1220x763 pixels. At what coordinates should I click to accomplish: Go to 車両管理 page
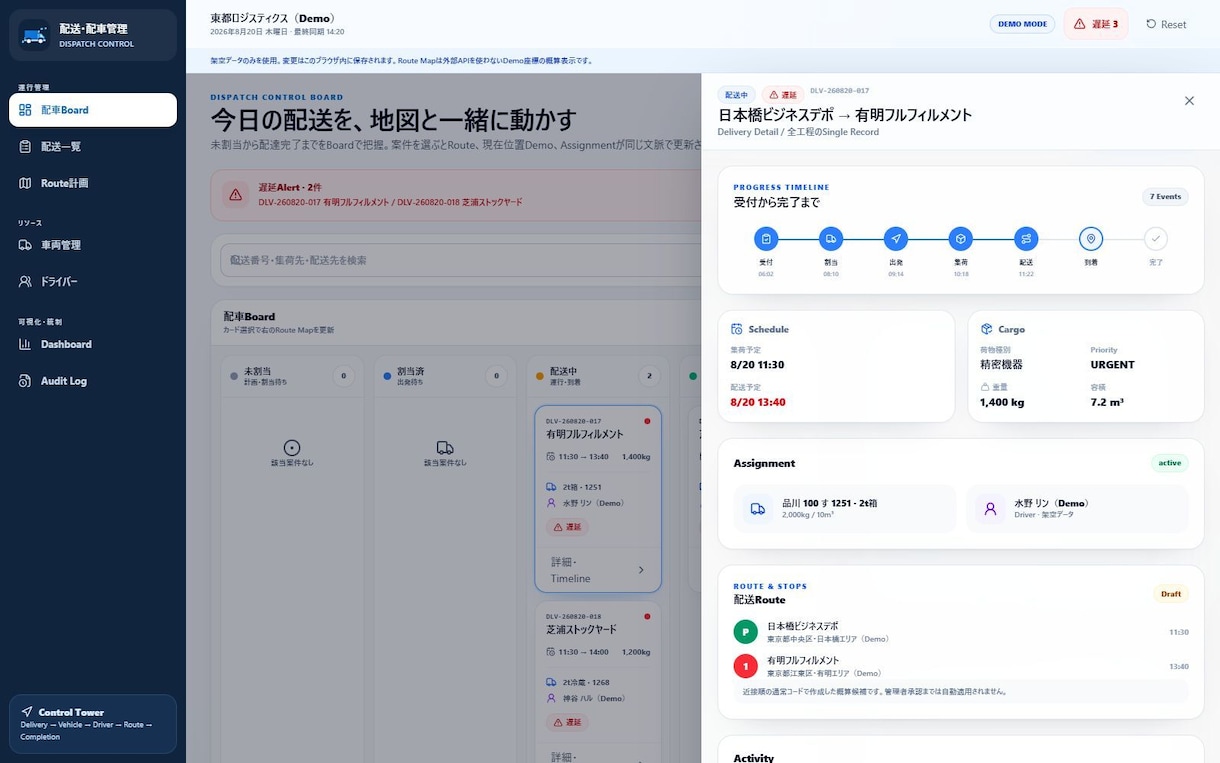point(93,245)
